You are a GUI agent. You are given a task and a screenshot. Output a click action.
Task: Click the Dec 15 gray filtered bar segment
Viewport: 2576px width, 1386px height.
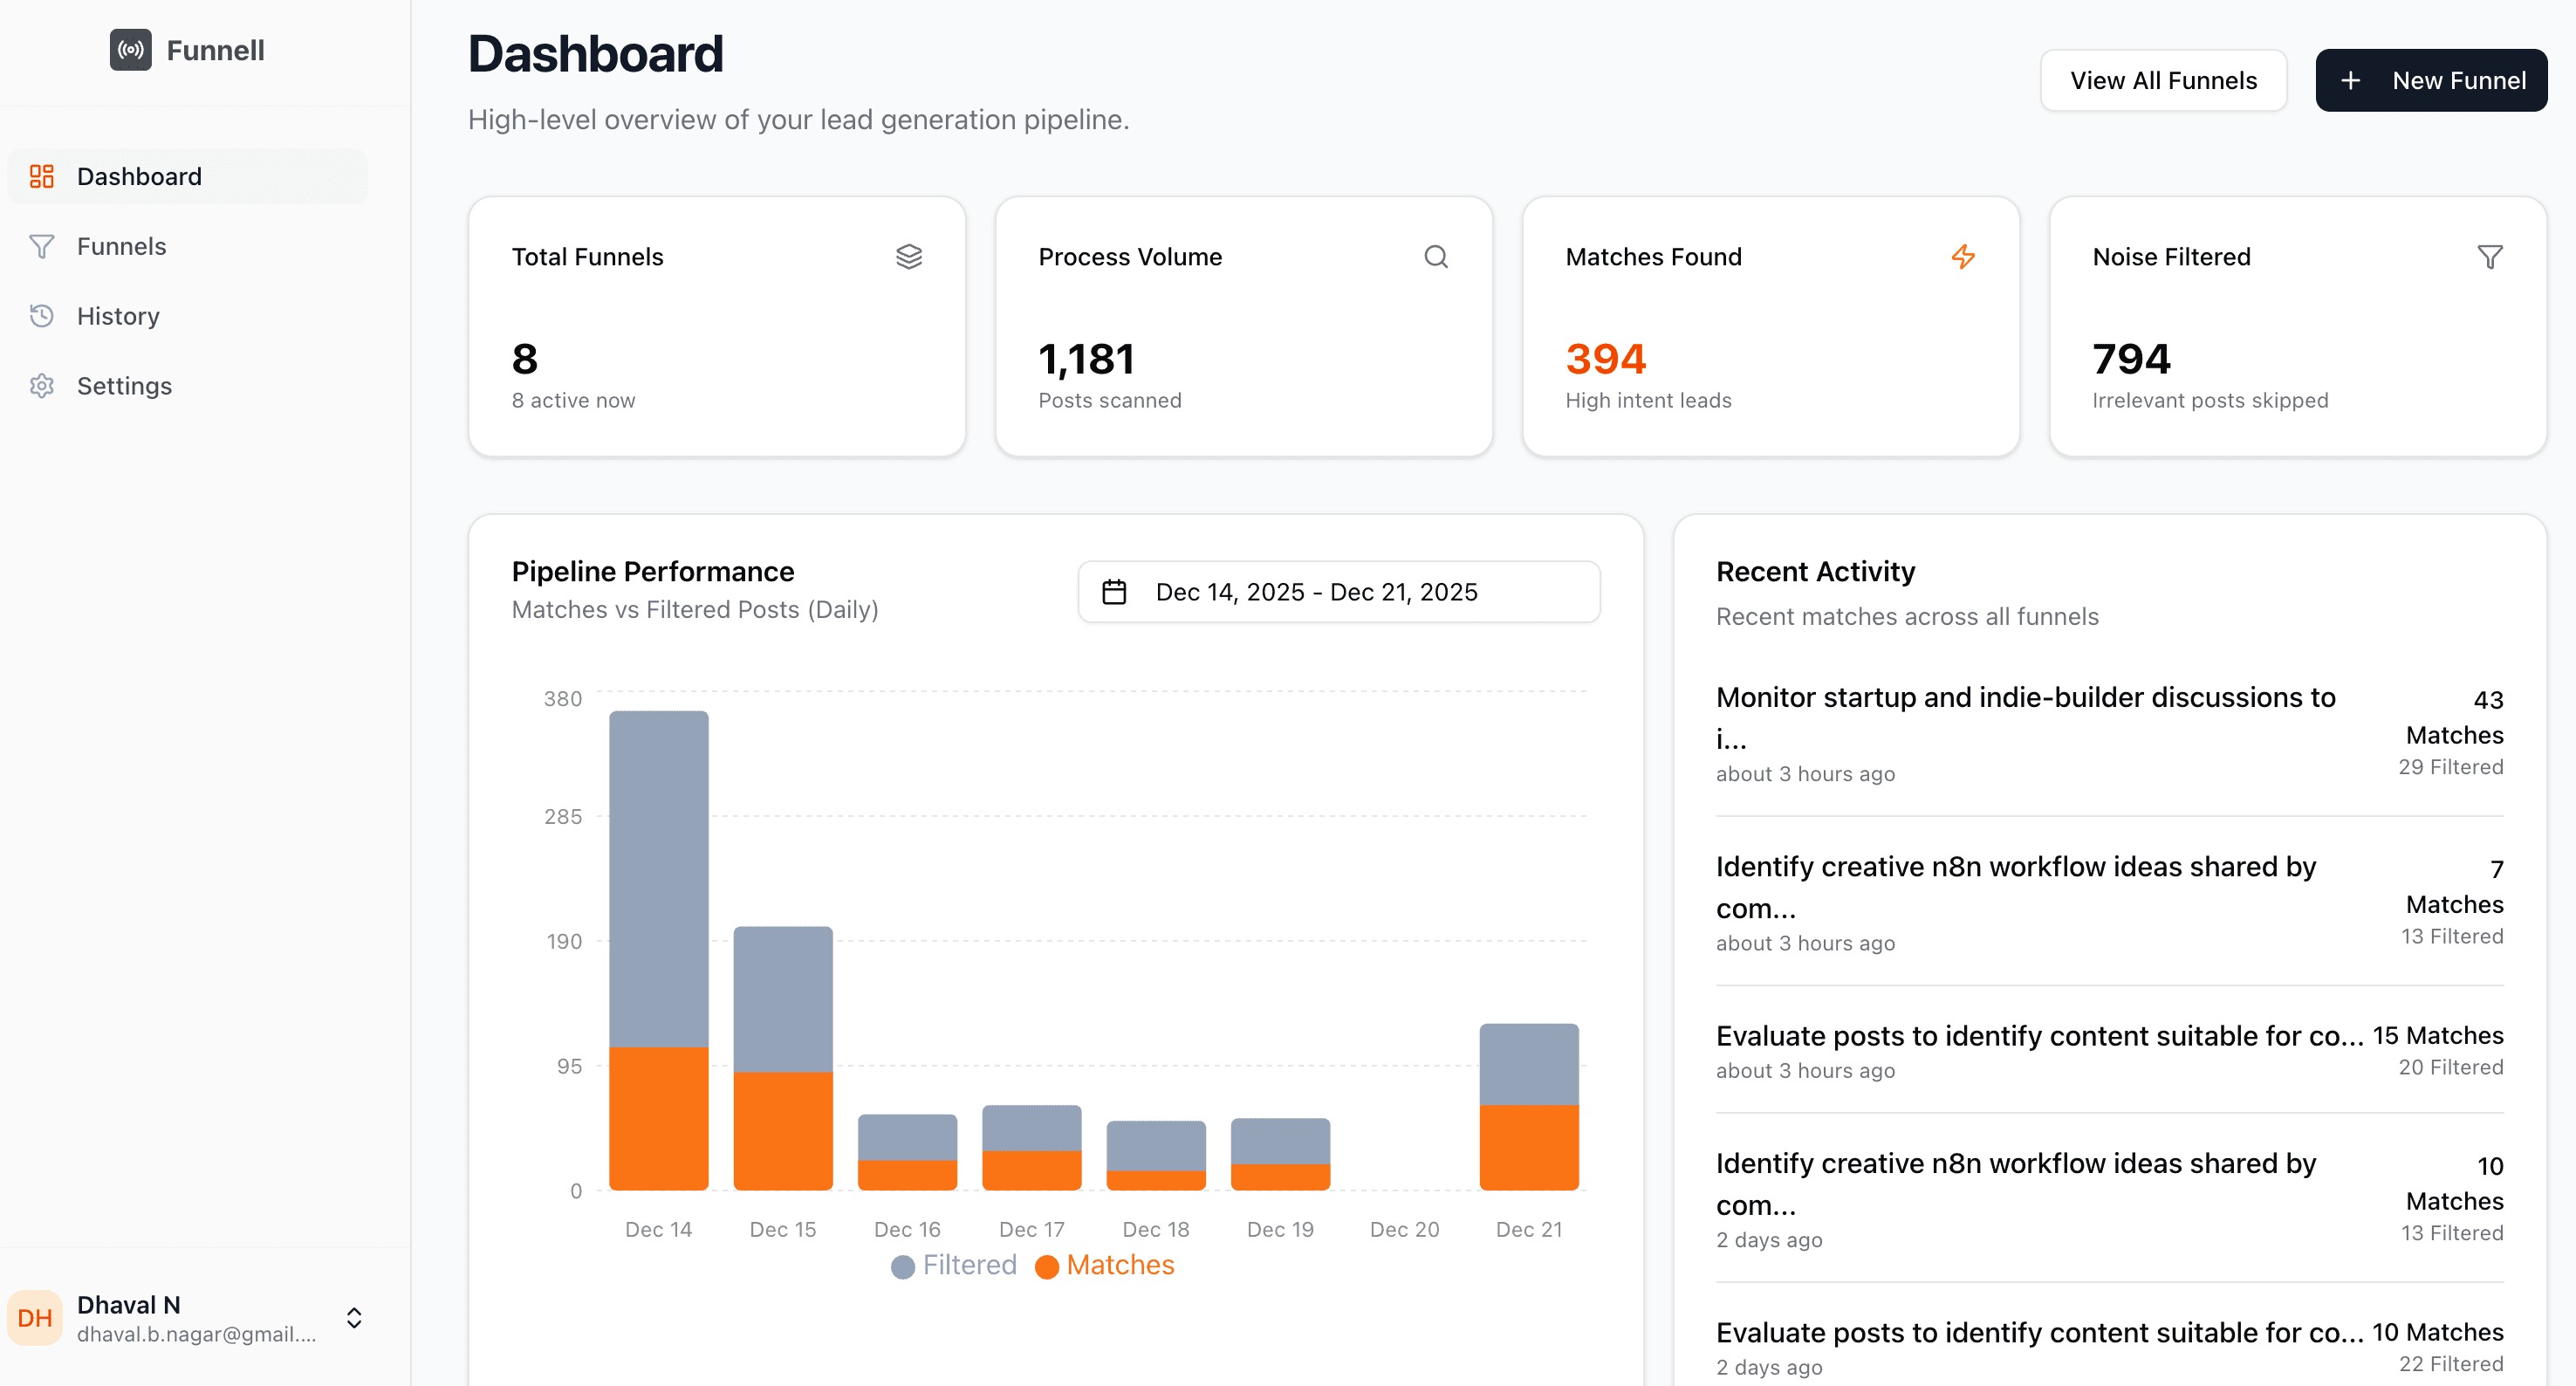pyautogui.click(x=783, y=999)
